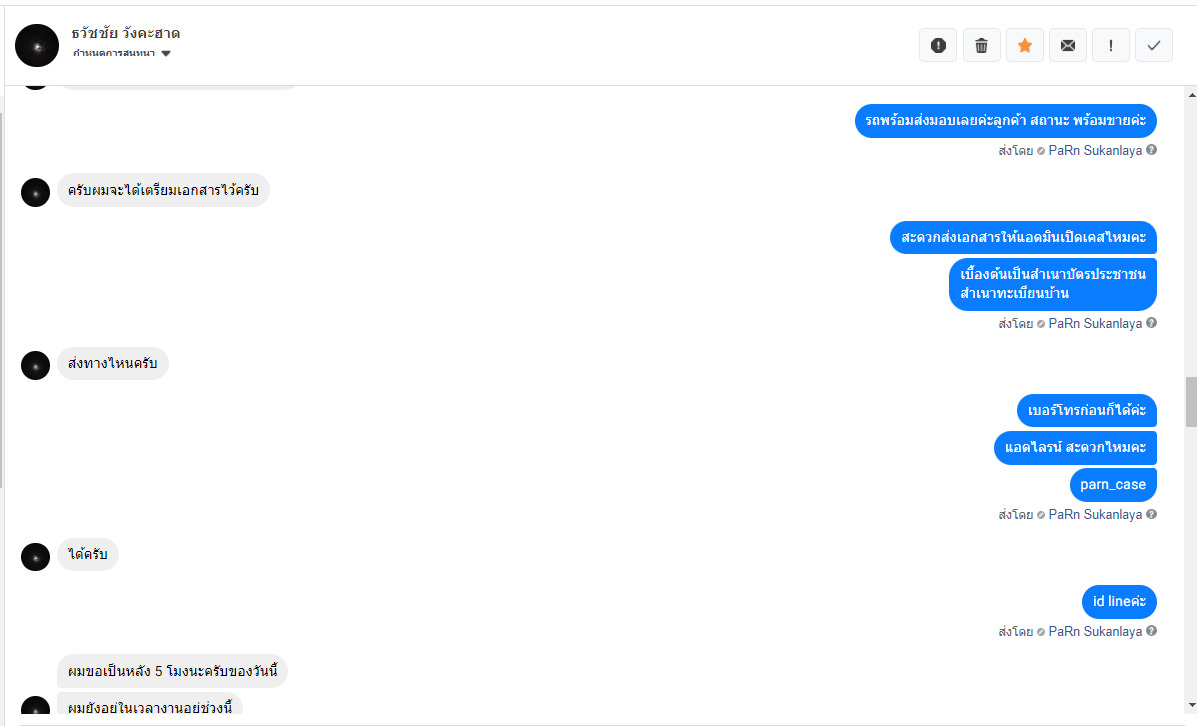Toggle the orange star on this conversation
1197x726 pixels.
click(x=1025, y=45)
